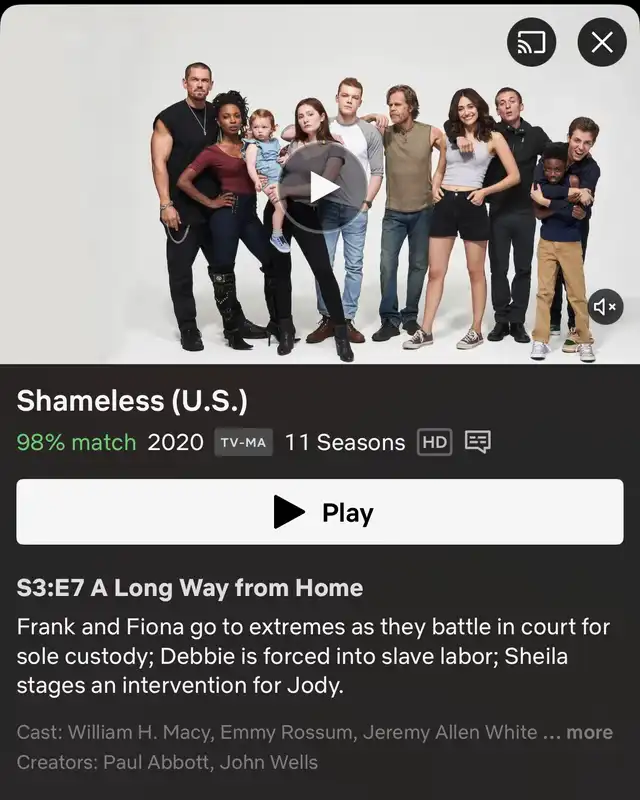The width and height of the screenshot is (640, 800).
Task: Click cast member Jeremy Allen White
Action: click(450, 733)
